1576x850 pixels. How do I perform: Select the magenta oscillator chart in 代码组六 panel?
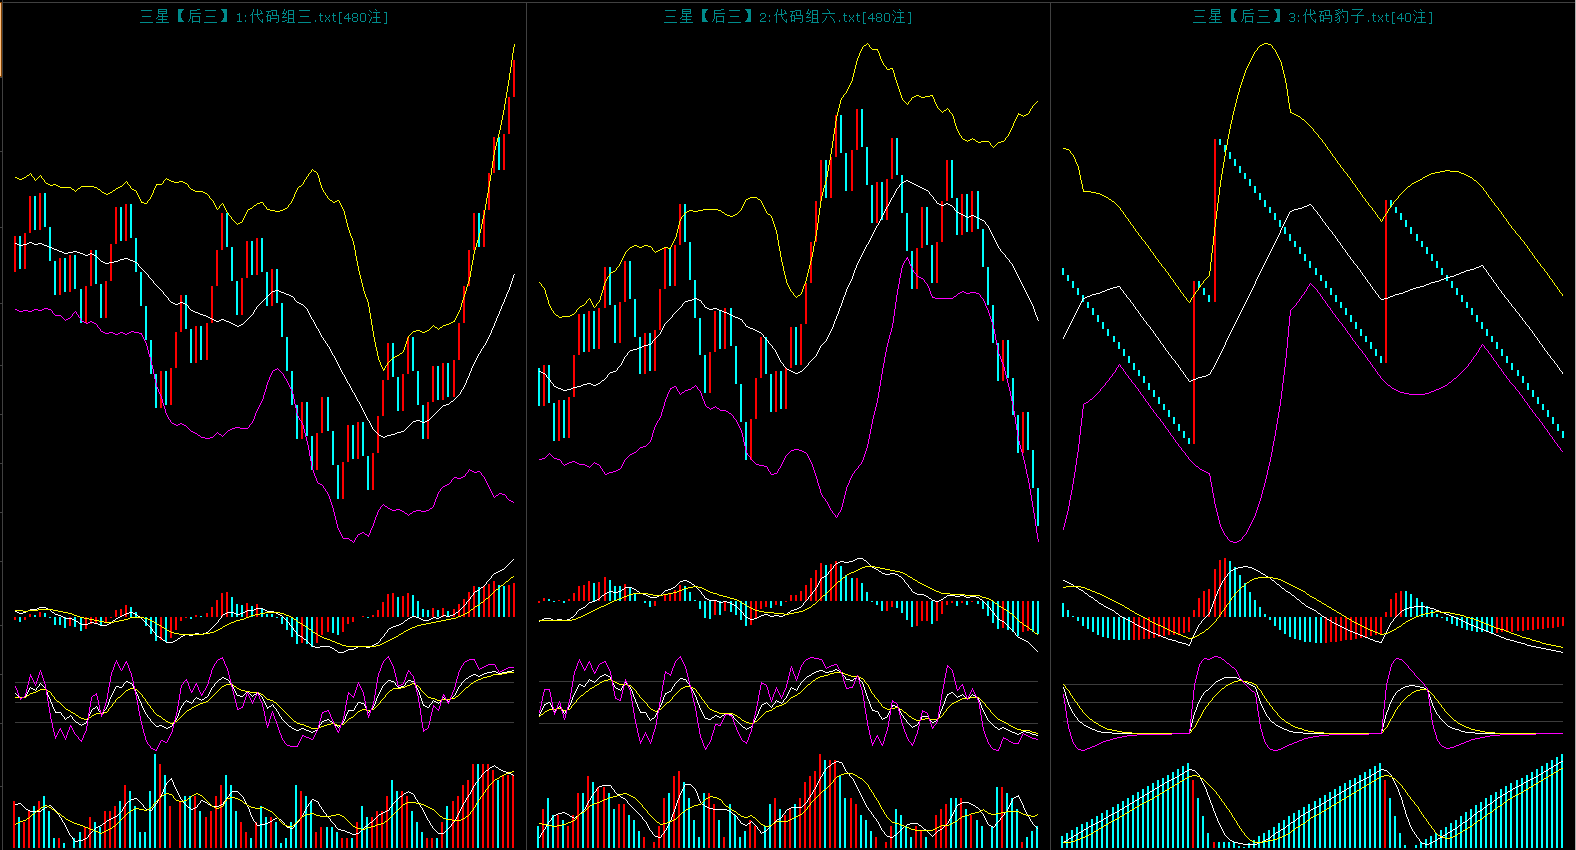pos(788,702)
